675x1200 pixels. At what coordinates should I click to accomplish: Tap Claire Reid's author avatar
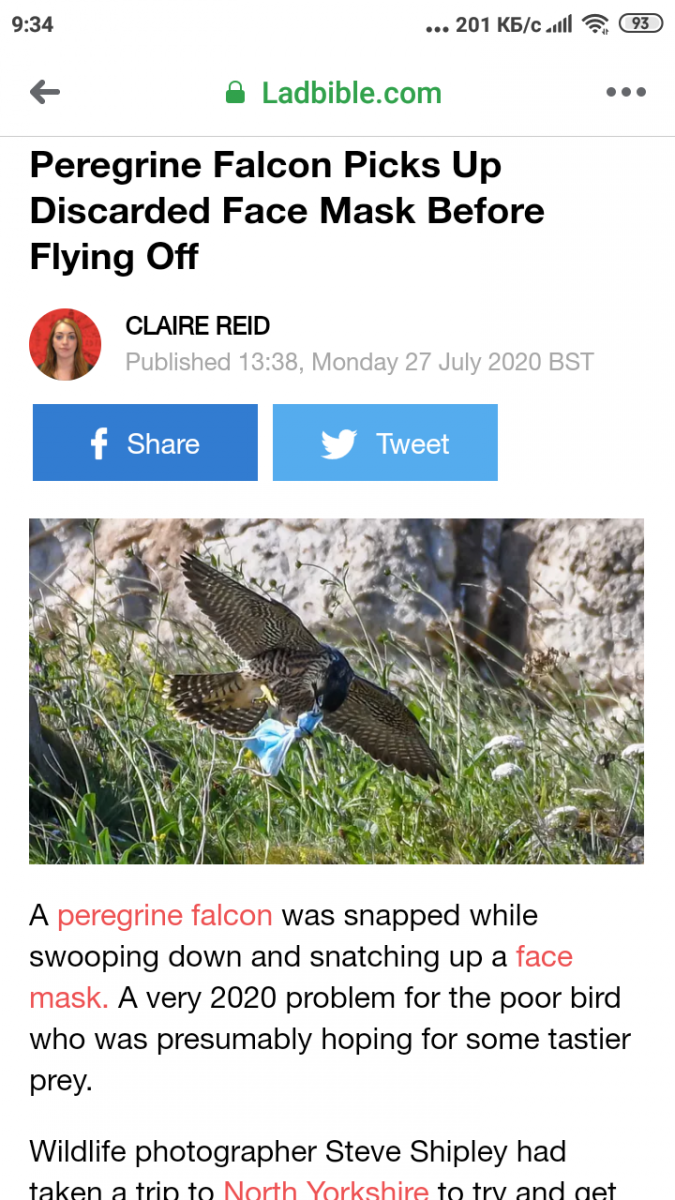click(66, 344)
